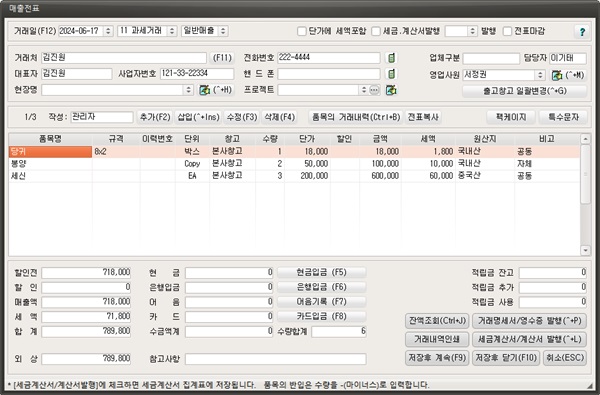Click the 품목명 column header
Image resolution: width=600 pixels, height=395 pixels.
click(x=51, y=139)
